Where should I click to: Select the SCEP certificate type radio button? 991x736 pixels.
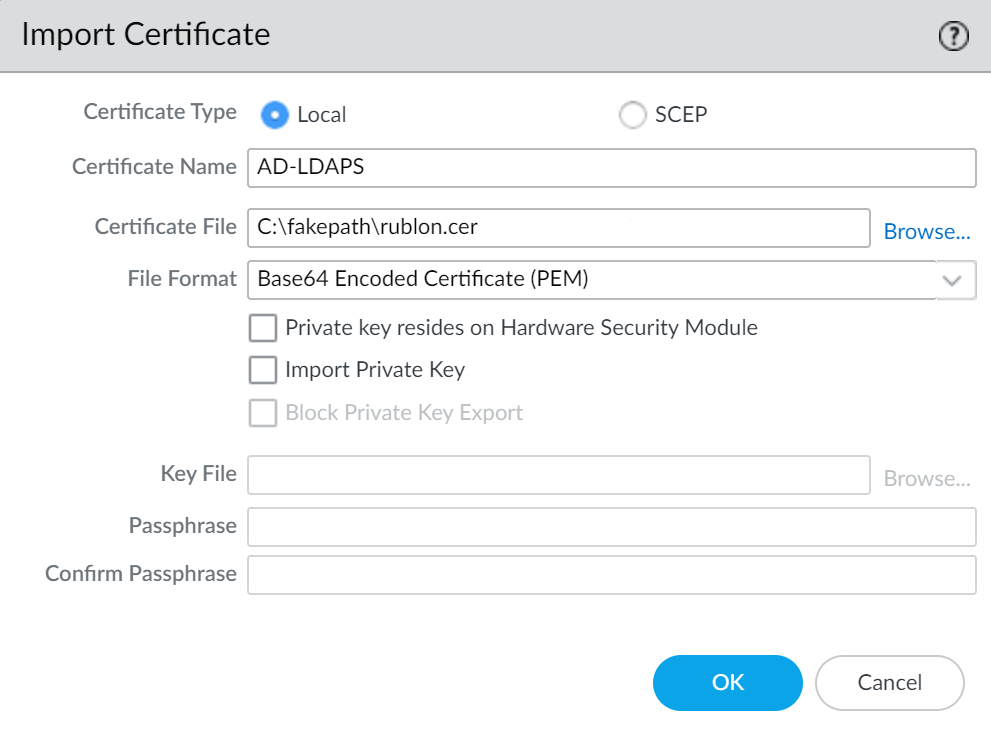632,115
